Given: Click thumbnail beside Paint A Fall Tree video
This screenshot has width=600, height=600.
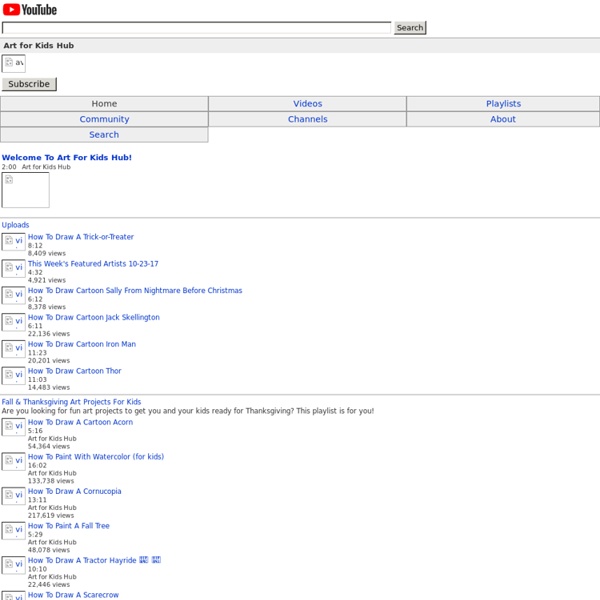Looking at the screenshot, I should tap(13, 531).
